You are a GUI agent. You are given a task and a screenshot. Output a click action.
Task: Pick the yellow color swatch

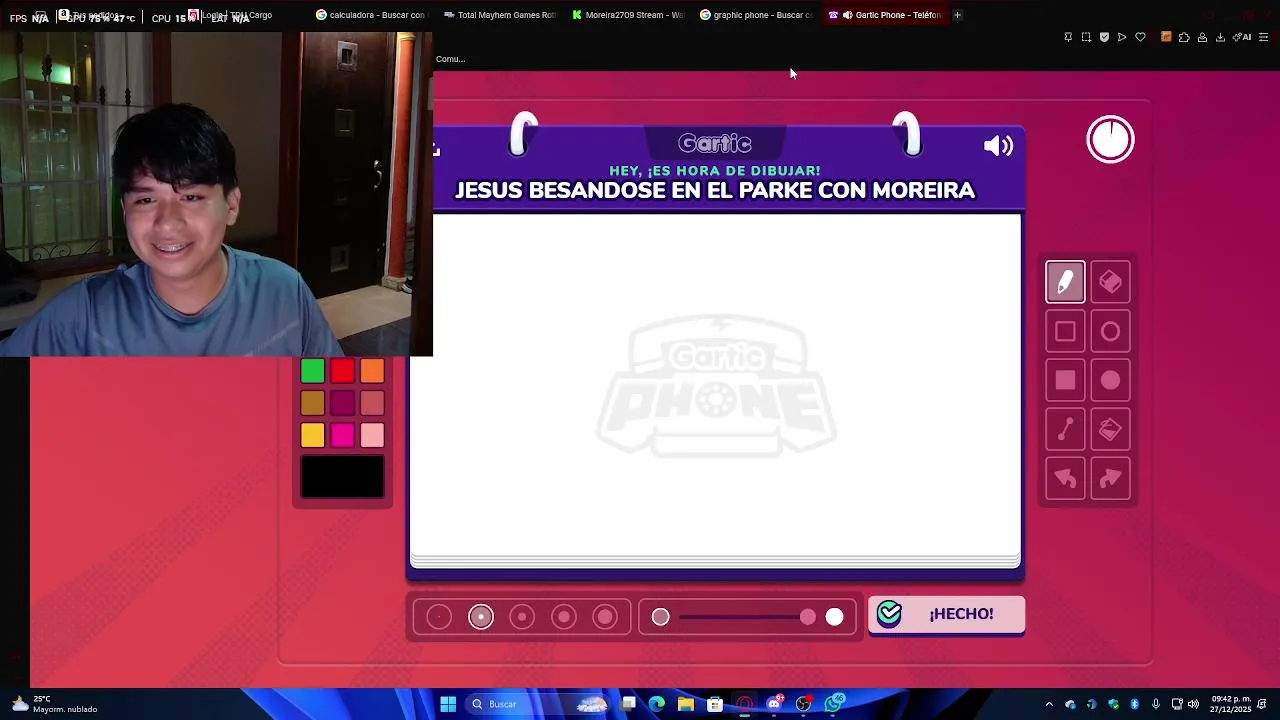[x=312, y=435]
